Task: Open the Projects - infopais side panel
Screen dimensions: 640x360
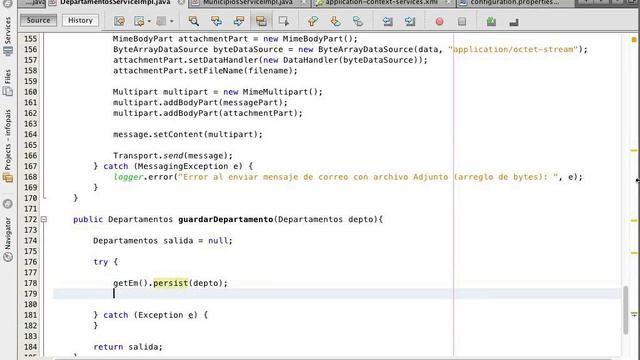Action: (x=8, y=146)
